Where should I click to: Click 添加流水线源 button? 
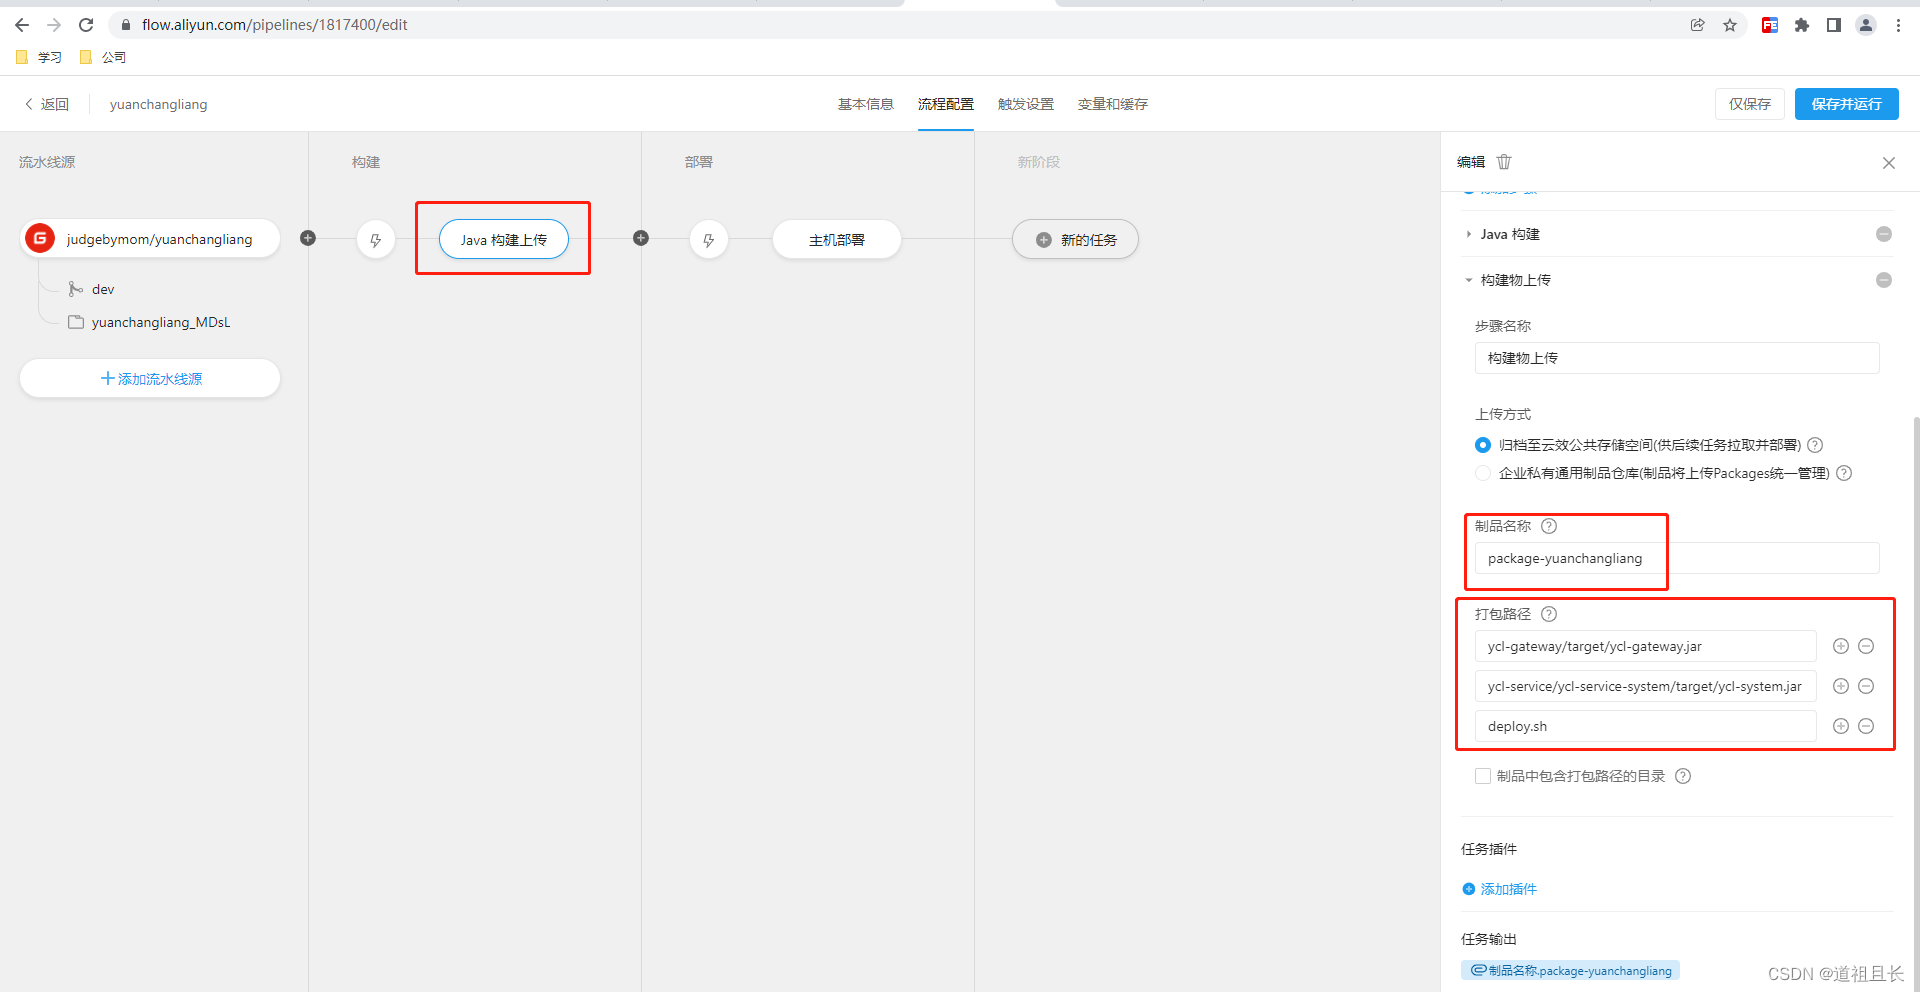[150, 379]
